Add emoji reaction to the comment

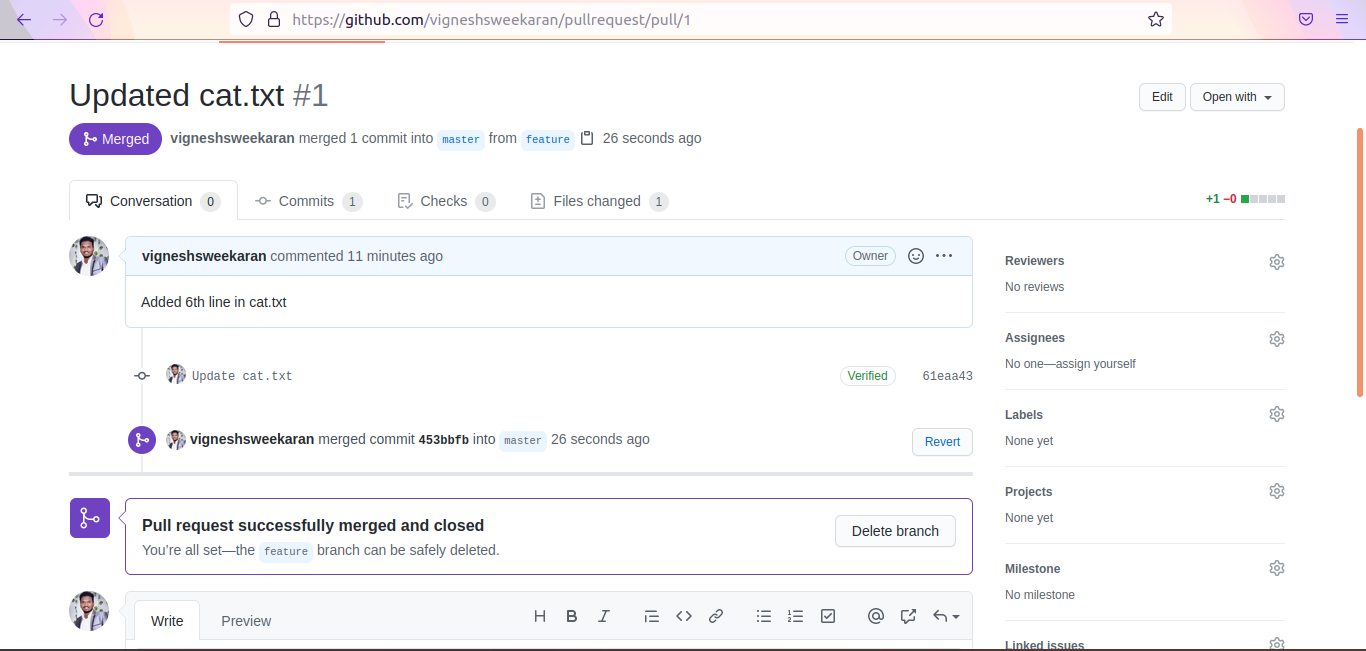point(915,256)
